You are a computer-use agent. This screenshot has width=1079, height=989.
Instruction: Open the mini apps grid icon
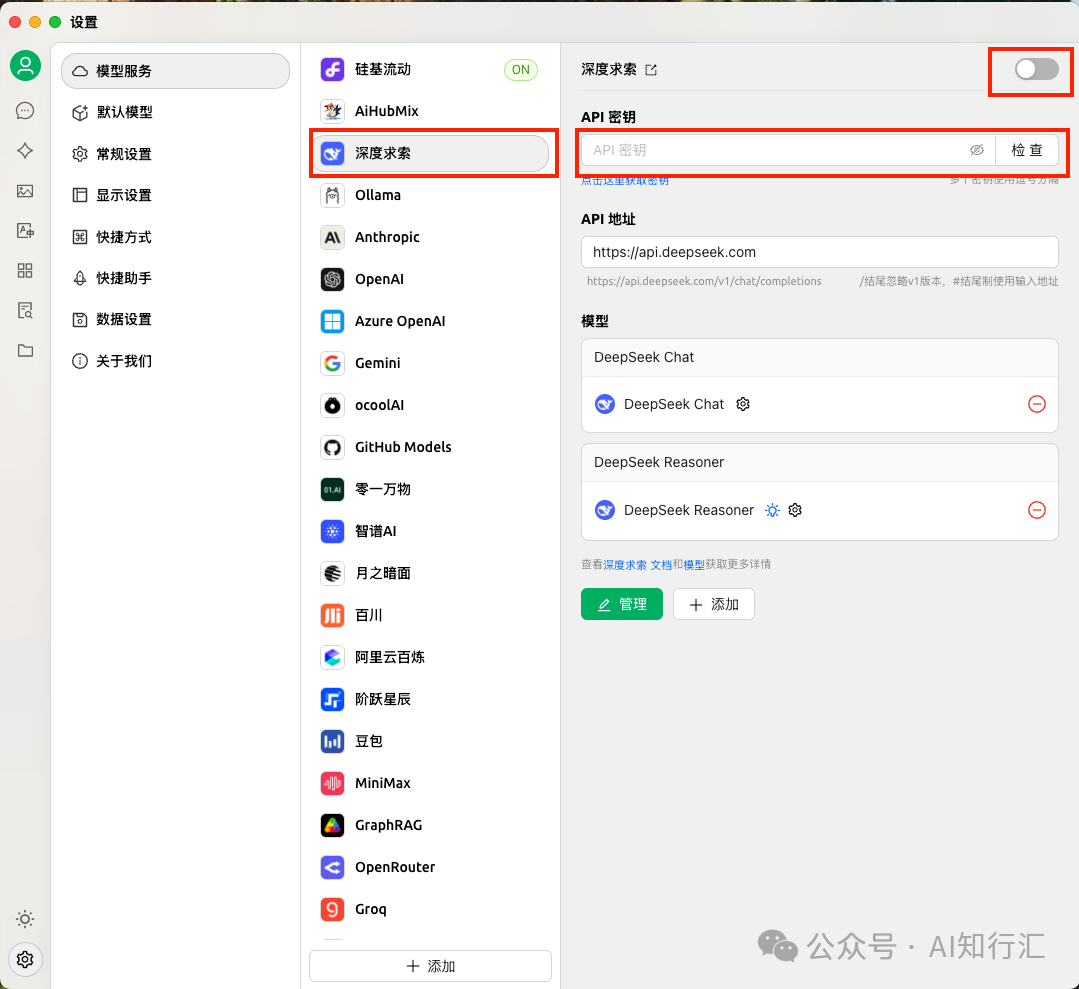pyautogui.click(x=25, y=270)
